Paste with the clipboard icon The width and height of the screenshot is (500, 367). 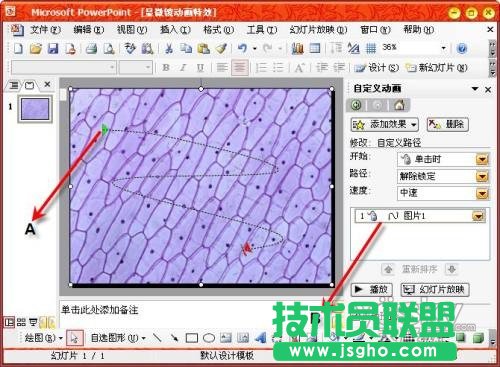pos(203,49)
